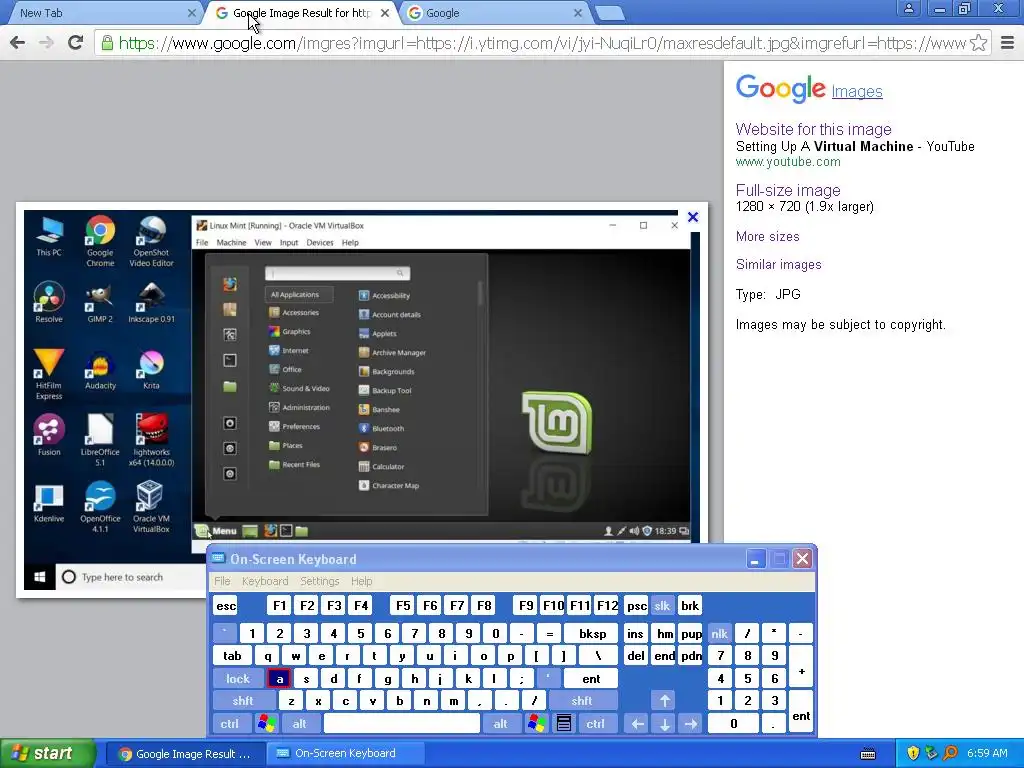Toggle the nlk (num lock) key
The height and width of the screenshot is (768, 1024).
720,633
